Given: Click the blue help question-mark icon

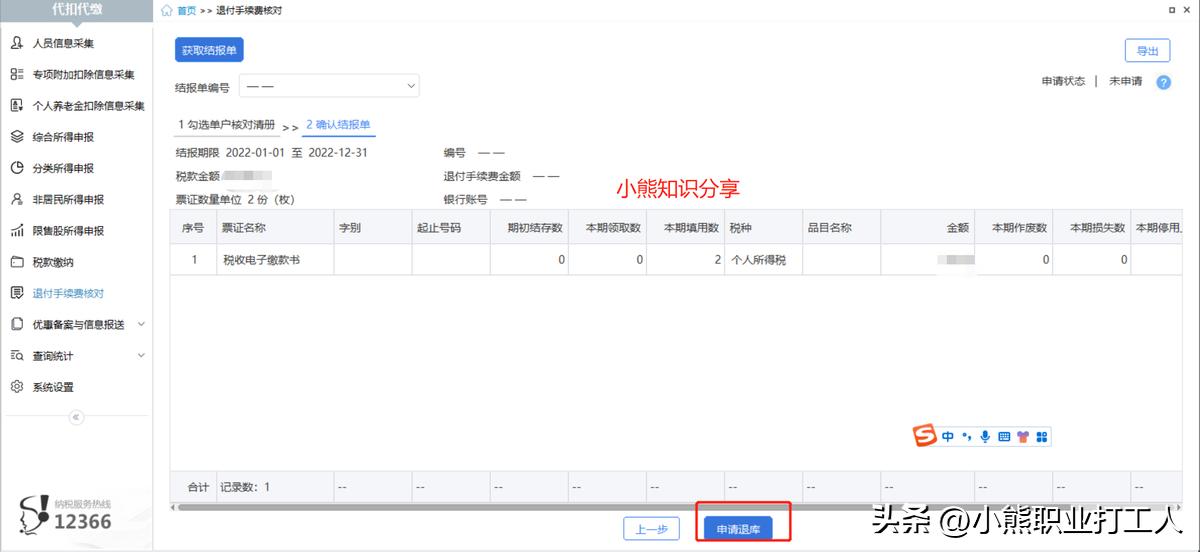Looking at the screenshot, I should pos(1163,82).
